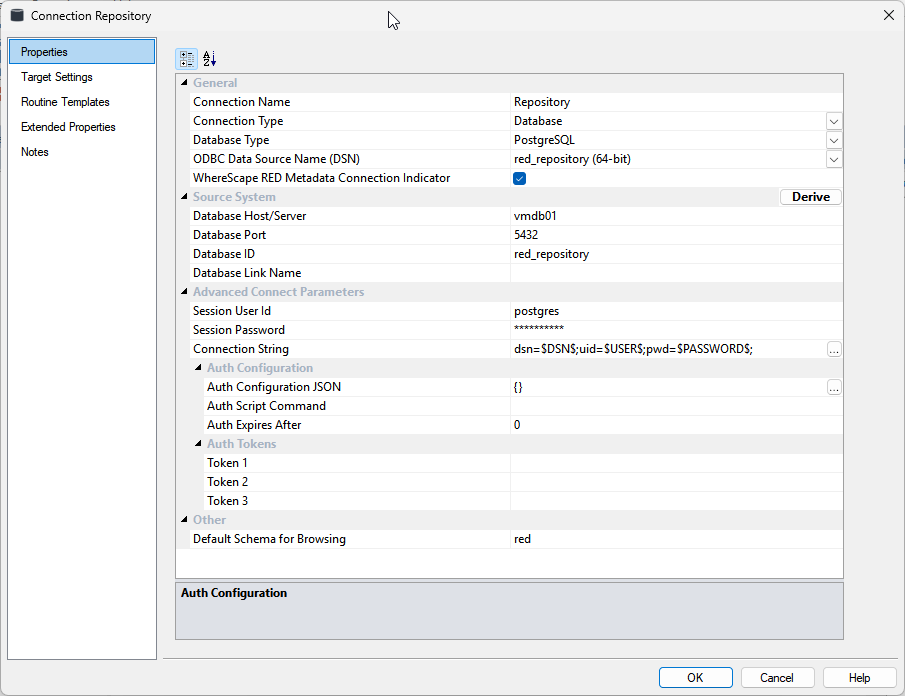Screen dimensions: 905x696
Task: Collapse the General section
Action: coord(183,83)
